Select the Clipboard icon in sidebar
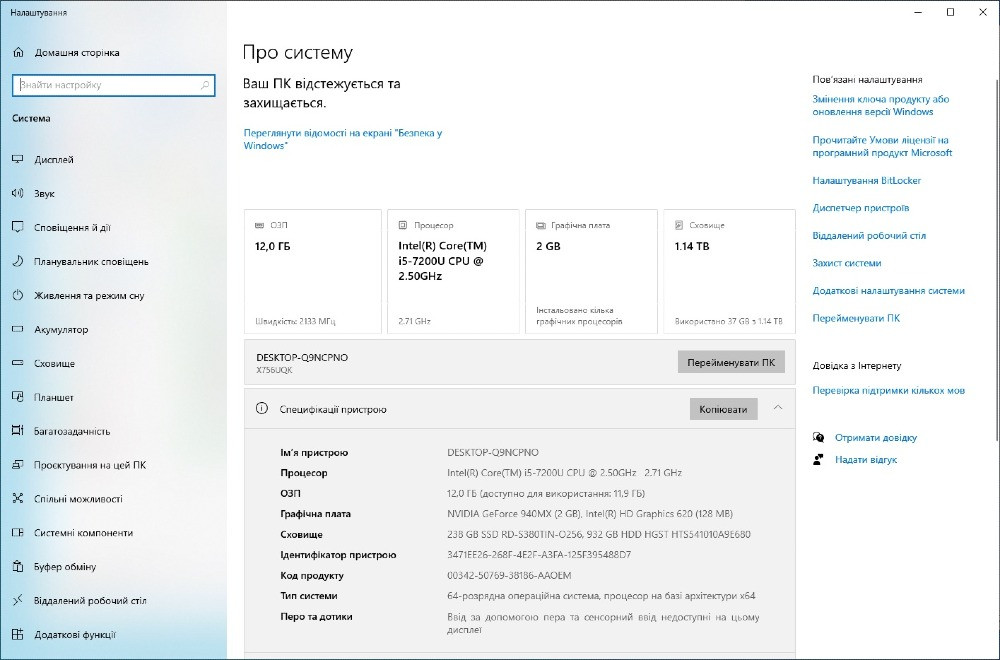The image size is (1000, 660). (x=18, y=566)
